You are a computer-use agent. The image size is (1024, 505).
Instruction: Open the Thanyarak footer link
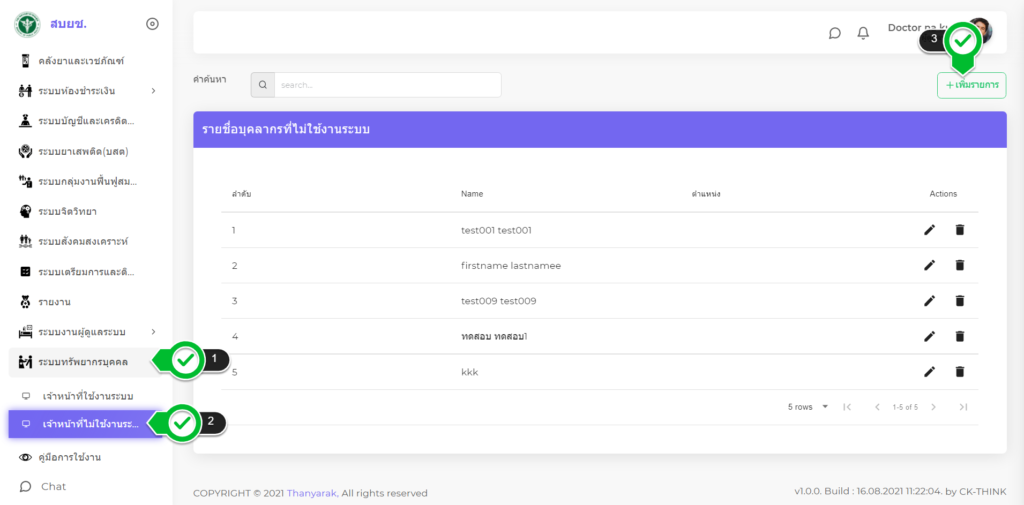click(x=312, y=493)
